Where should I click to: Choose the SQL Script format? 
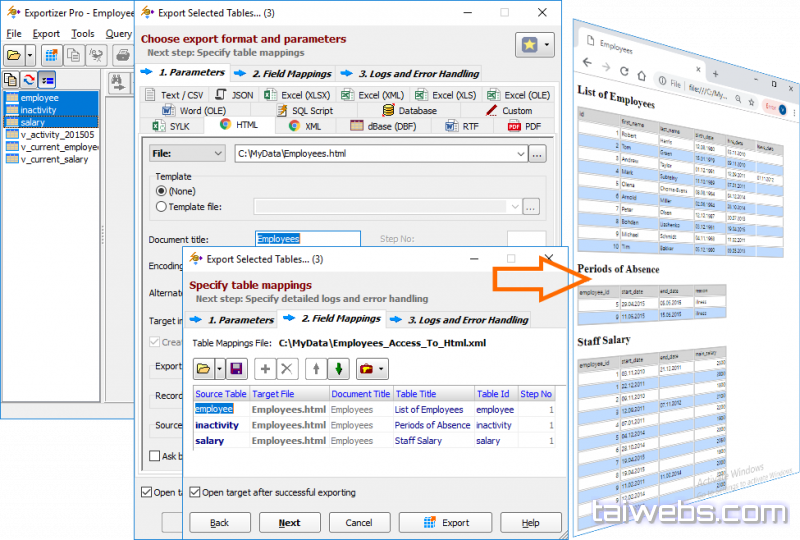(x=305, y=111)
